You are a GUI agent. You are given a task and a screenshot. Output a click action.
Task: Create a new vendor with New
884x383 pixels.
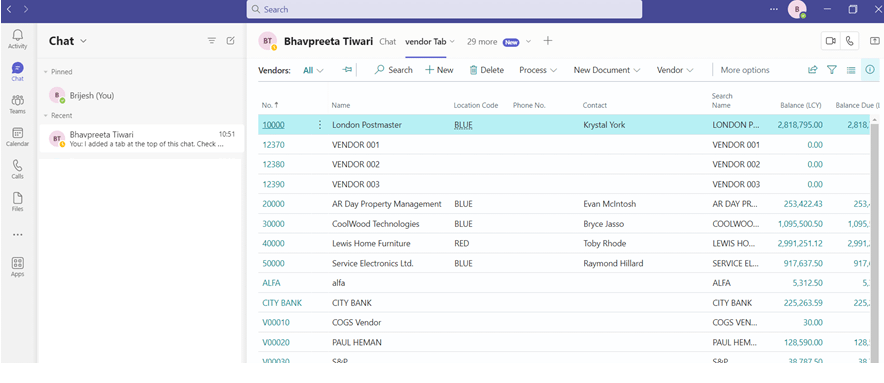pyautogui.click(x=439, y=70)
